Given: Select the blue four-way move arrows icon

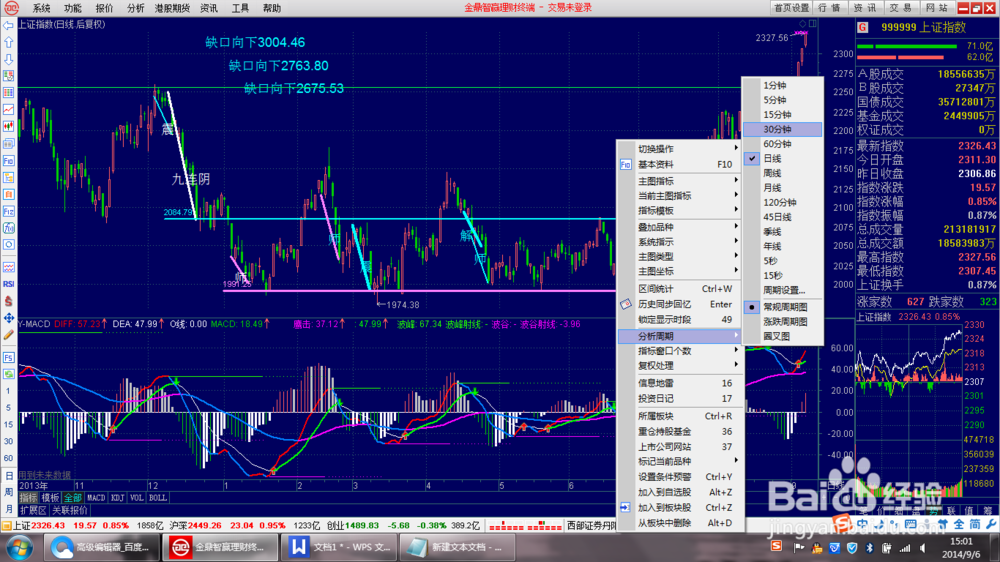Looking at the screenshot, I should 8,318.
